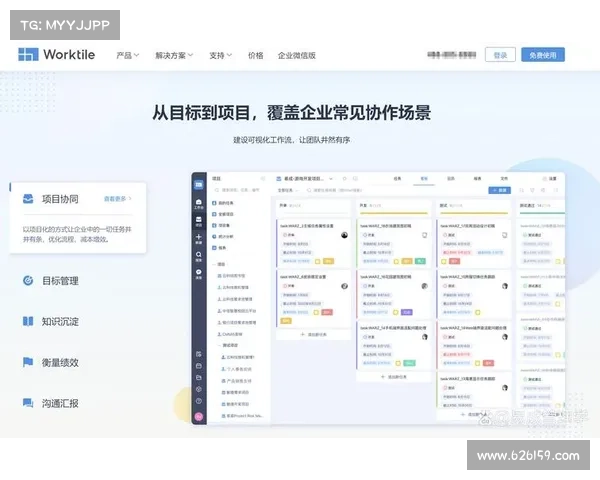Screen dimensions: 600x480
Task: Click the 设置 gear in project header
Action: click(x=549, y=179)
